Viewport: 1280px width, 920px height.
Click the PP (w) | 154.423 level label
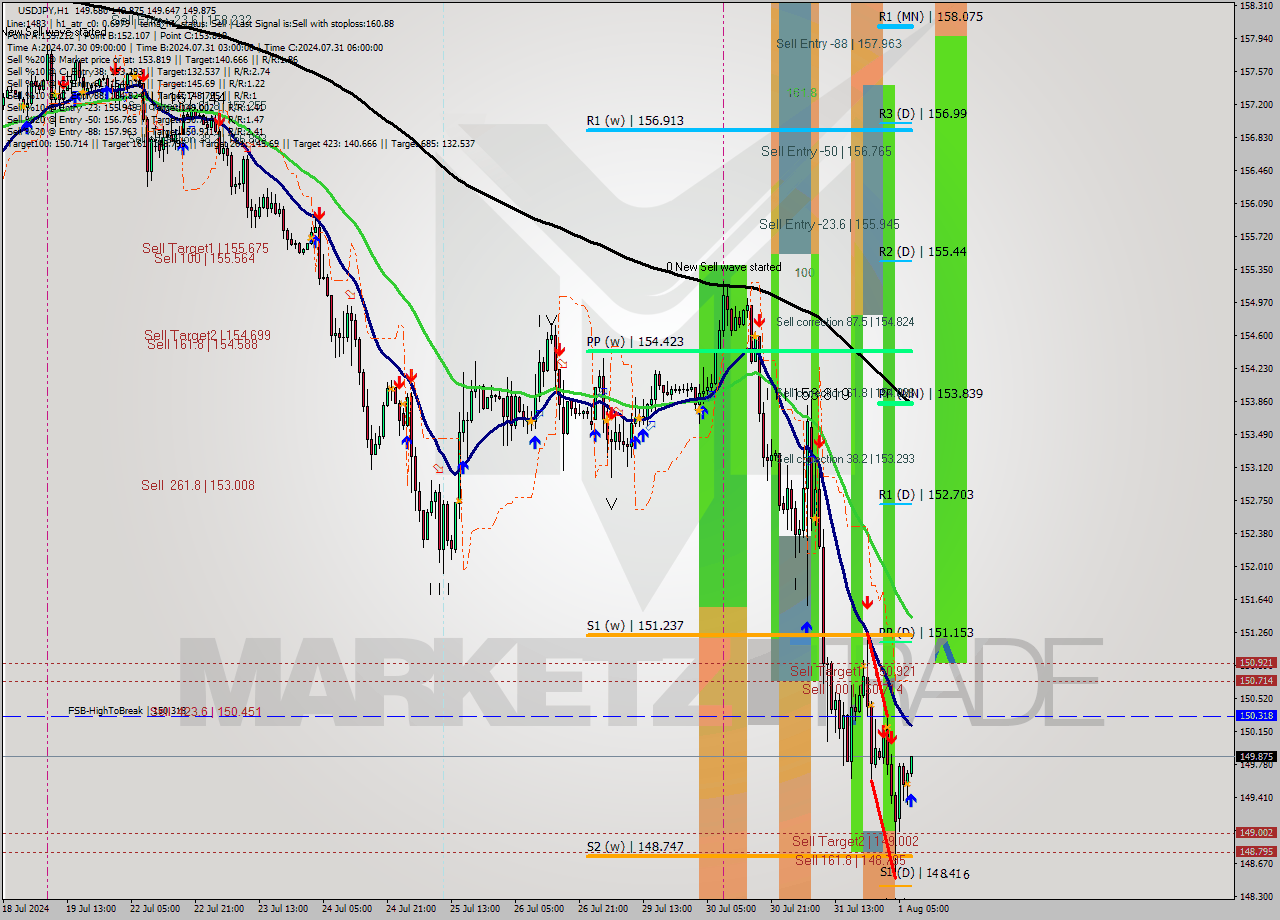635,342
